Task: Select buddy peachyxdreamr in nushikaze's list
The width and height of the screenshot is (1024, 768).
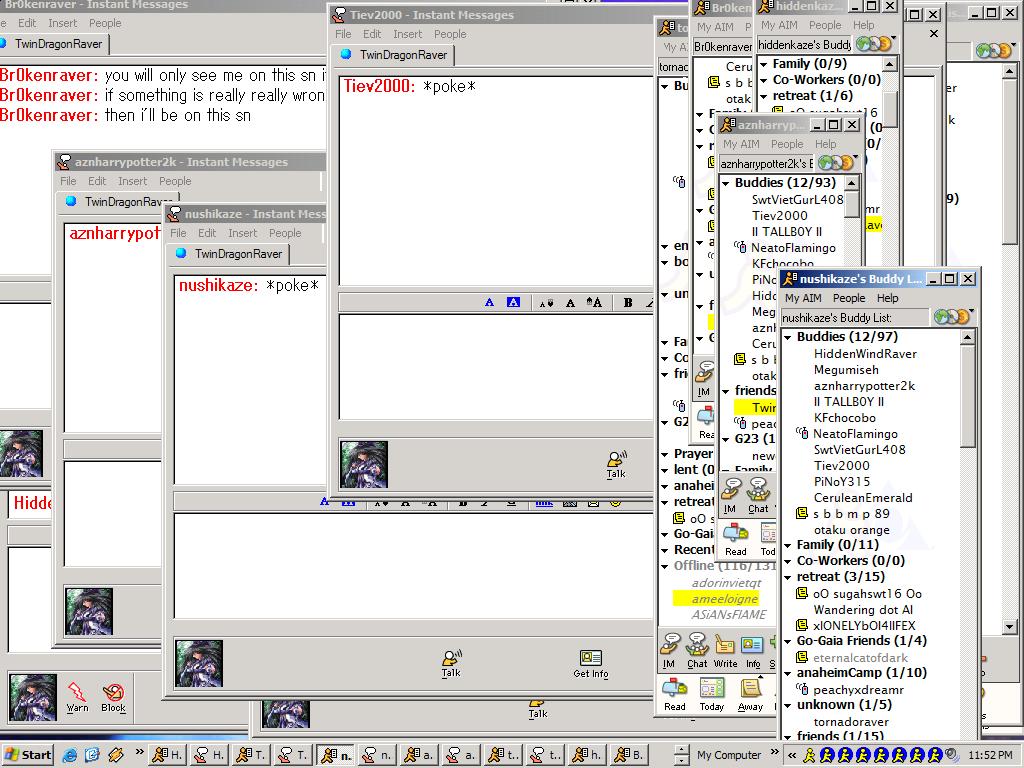Action: 858,690
